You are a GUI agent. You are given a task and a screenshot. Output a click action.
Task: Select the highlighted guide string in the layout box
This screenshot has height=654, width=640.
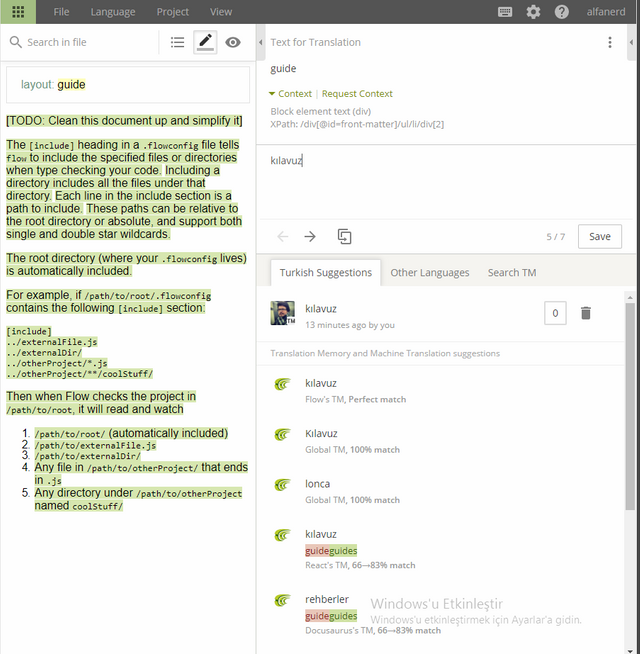71,85
